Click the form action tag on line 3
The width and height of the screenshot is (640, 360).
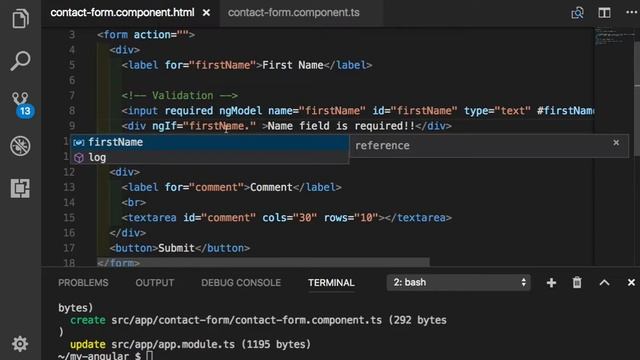click(x=146, y=35)
